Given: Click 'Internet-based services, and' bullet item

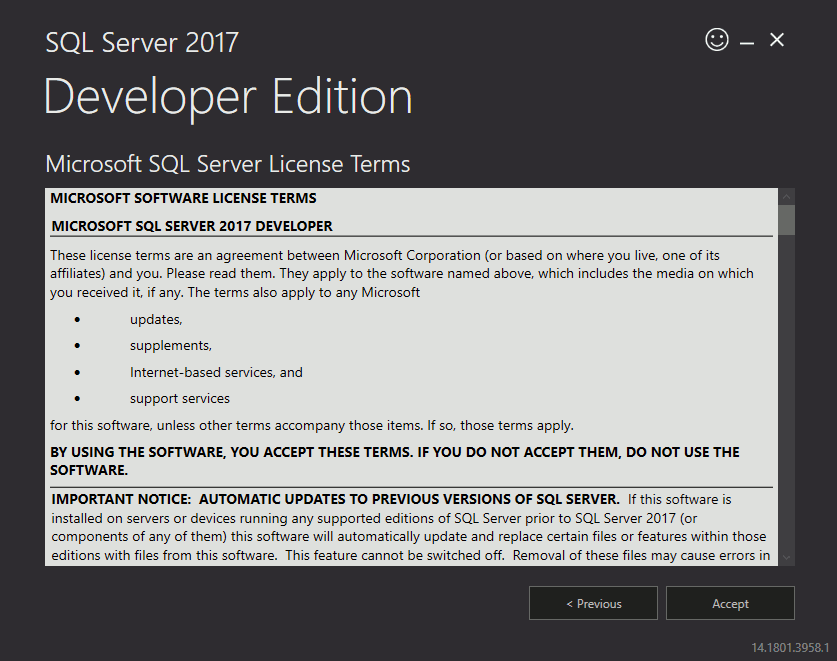Looking at the screenshot, I should (216, 372).
